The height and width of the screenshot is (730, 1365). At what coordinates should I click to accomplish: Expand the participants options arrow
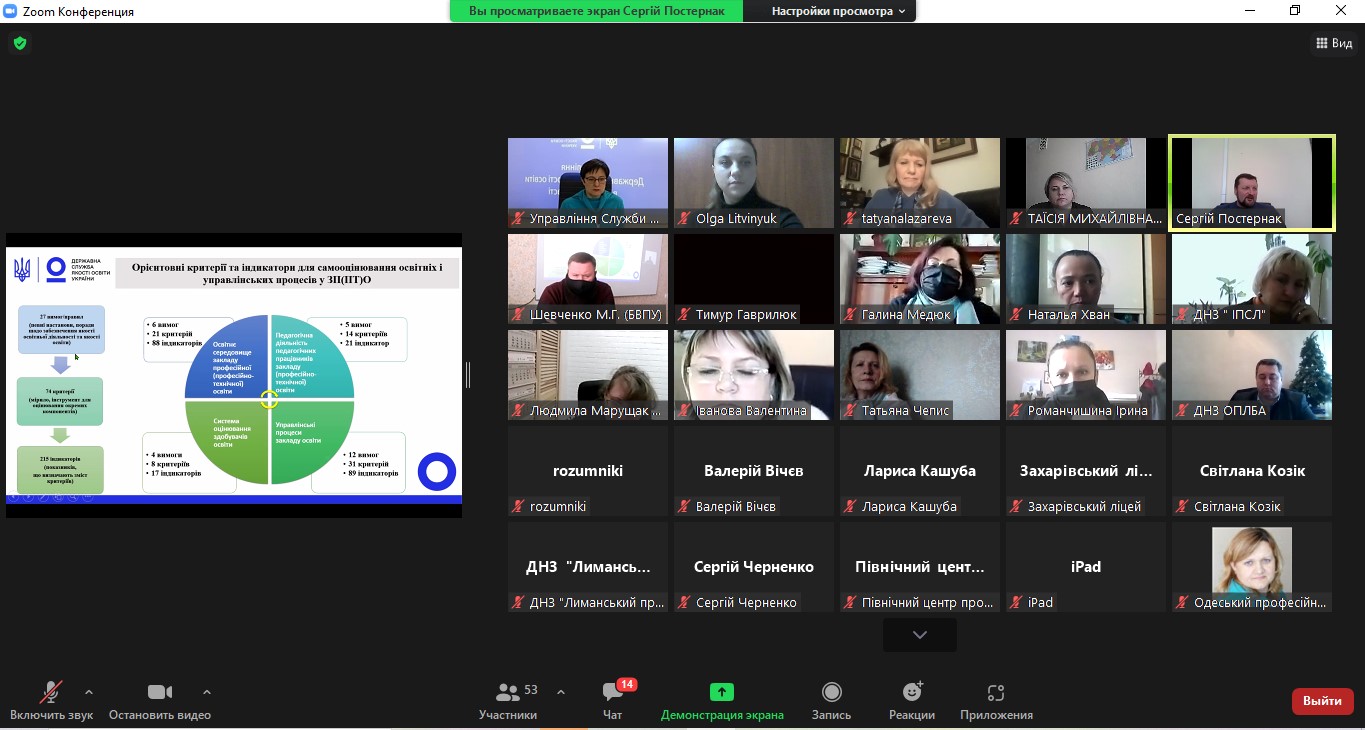[x=560, y=692]
